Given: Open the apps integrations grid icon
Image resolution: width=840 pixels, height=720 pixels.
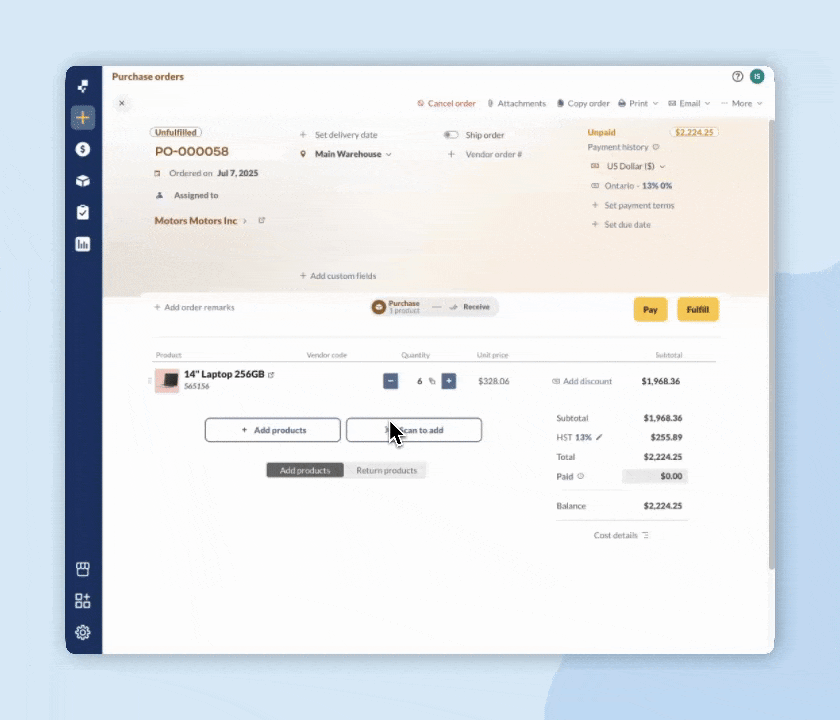Looking at the screenshot, I should pyautogui.click(x=83, y=601).
